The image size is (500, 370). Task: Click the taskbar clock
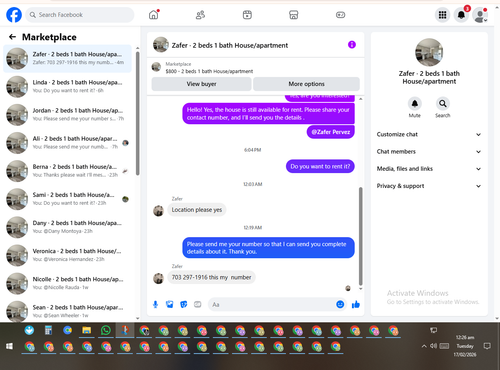pos(465,346)
